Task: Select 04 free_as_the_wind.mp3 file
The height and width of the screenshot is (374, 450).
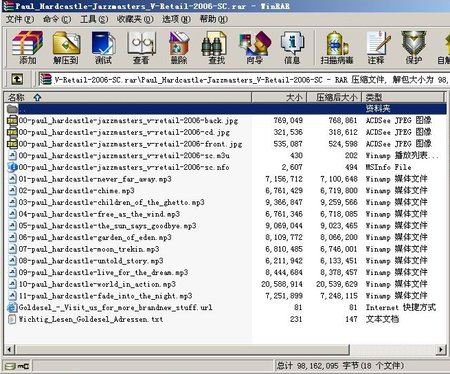Action: [x=99, y=214]
